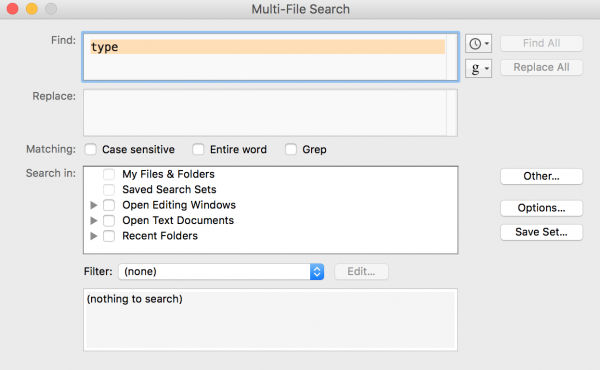
Task: Open the search history clock popup
Action: [x=478, y=44]
